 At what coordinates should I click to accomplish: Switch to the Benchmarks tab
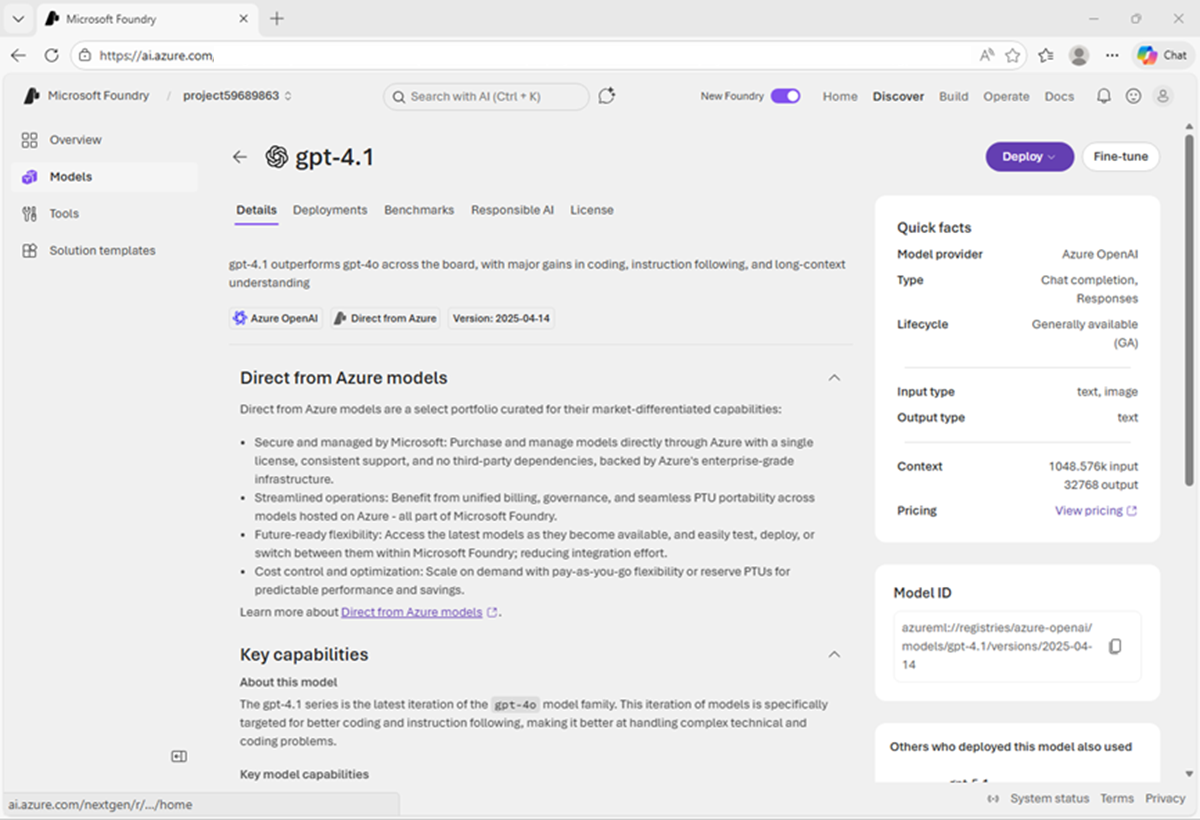click(x=419, y=210)
